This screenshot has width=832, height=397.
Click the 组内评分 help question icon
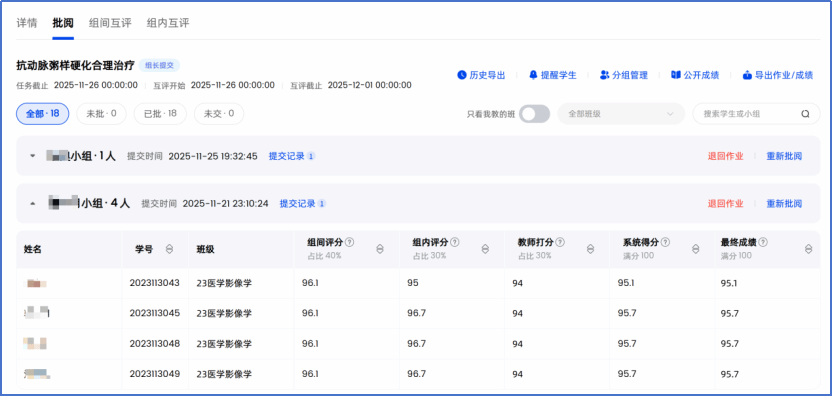coord(455,242)
